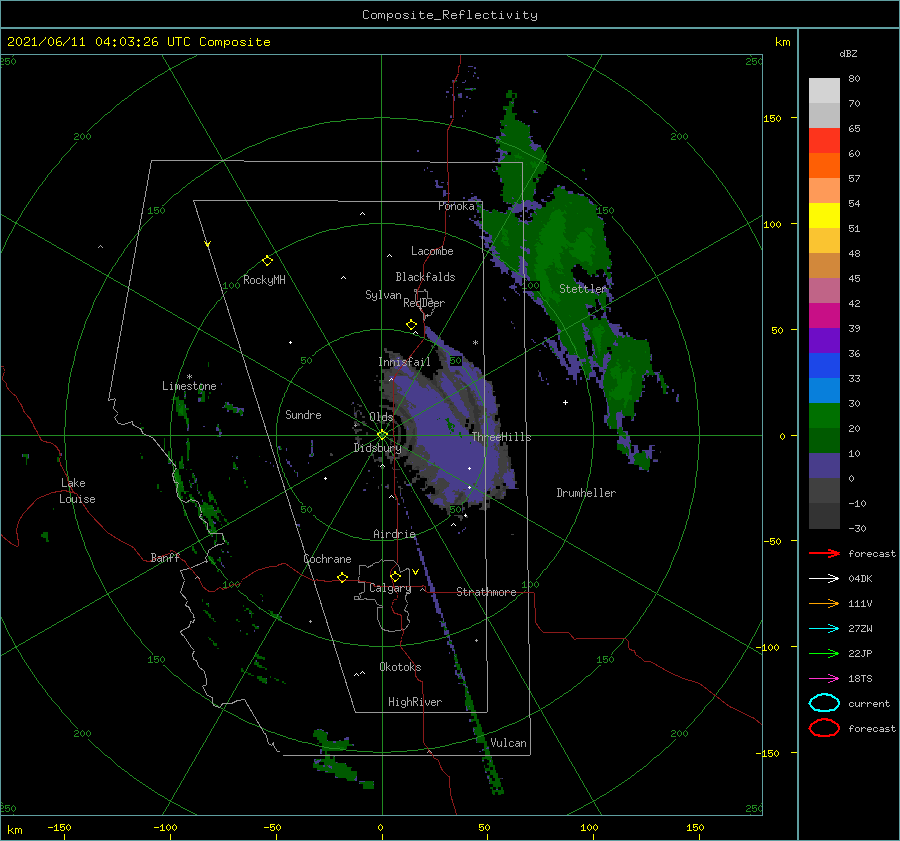
Task: Click the RockyMH label
Action: point(264,280)
